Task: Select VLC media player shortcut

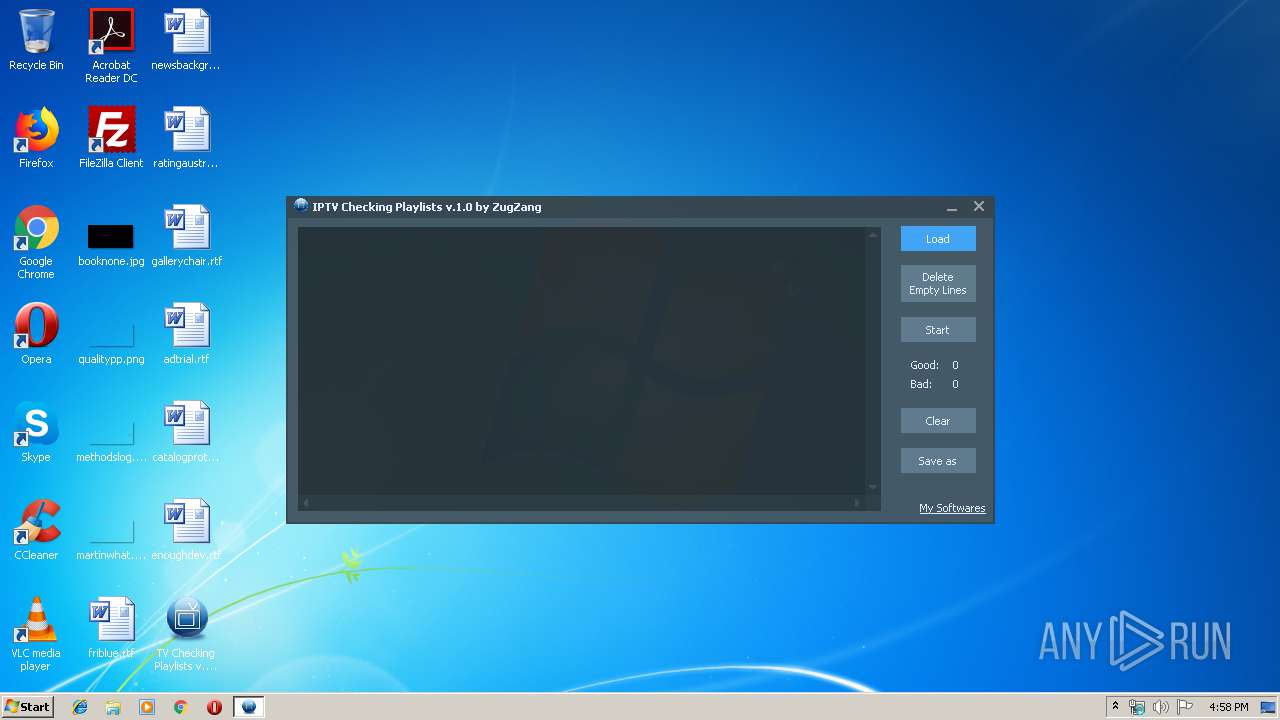Action: coord(36,634)
